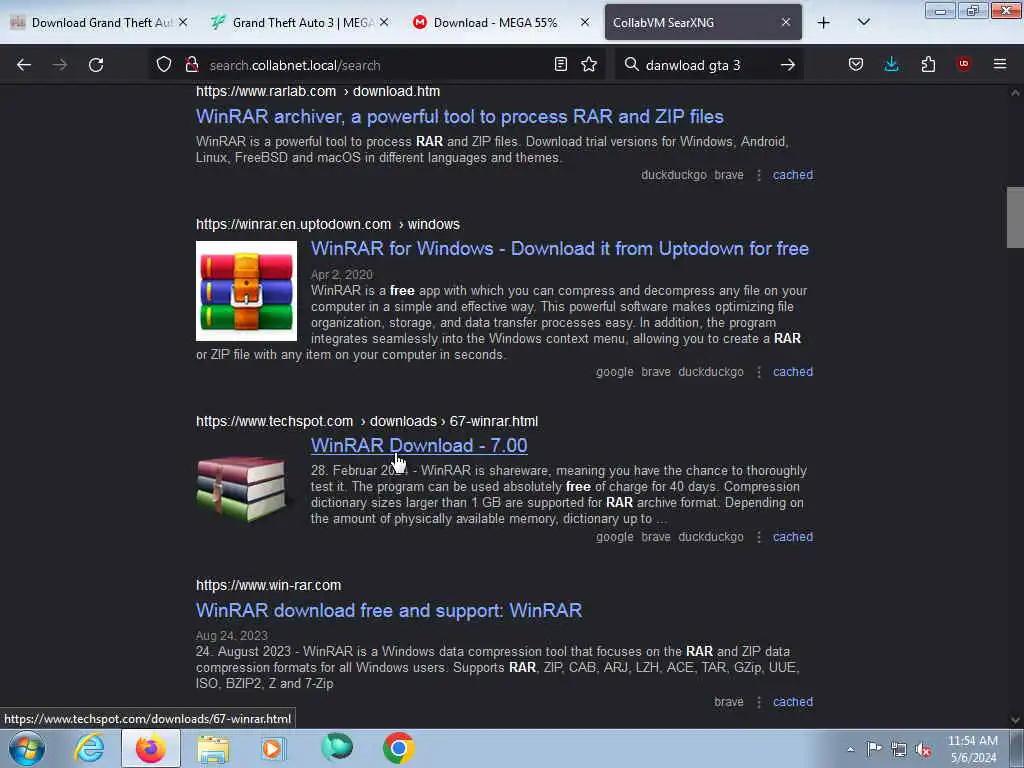Open more options dots for rarlab result
Screen dimensions: 1024x768
(759, 175)
